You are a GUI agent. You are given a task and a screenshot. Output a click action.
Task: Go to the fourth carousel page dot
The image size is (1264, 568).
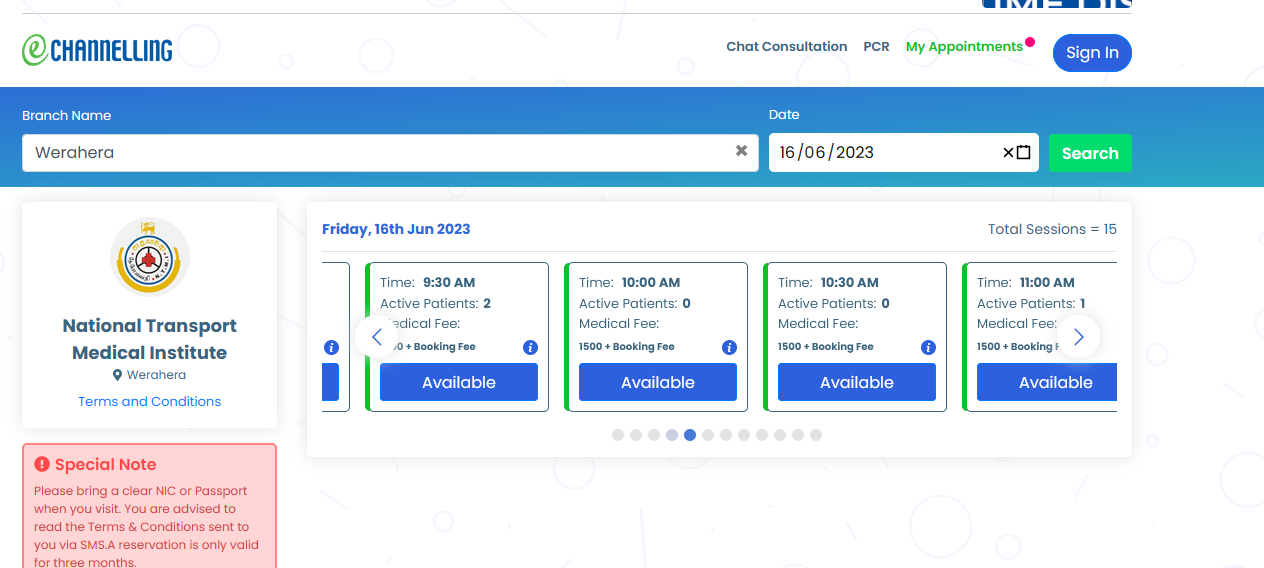[672, 435]
